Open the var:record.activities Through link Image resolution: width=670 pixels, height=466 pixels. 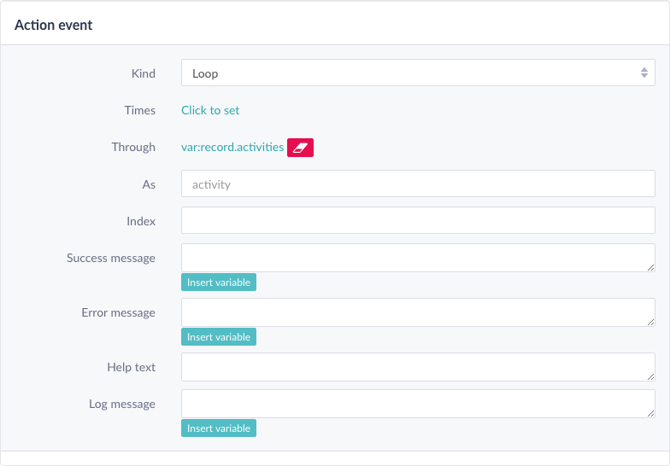pyautogui.click(x=232, y=147)
